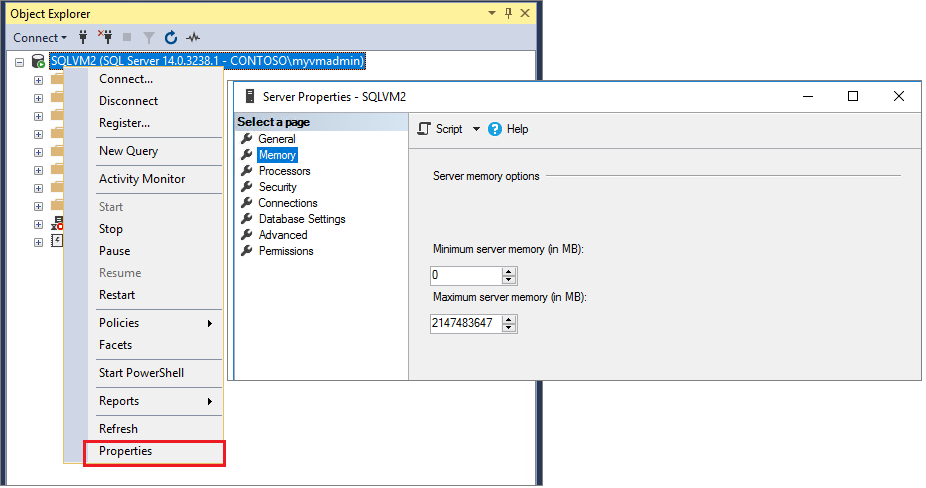The image size is (926, 488).
Task: Click the Help icon in Server Properties
Action: click(495, 129)
